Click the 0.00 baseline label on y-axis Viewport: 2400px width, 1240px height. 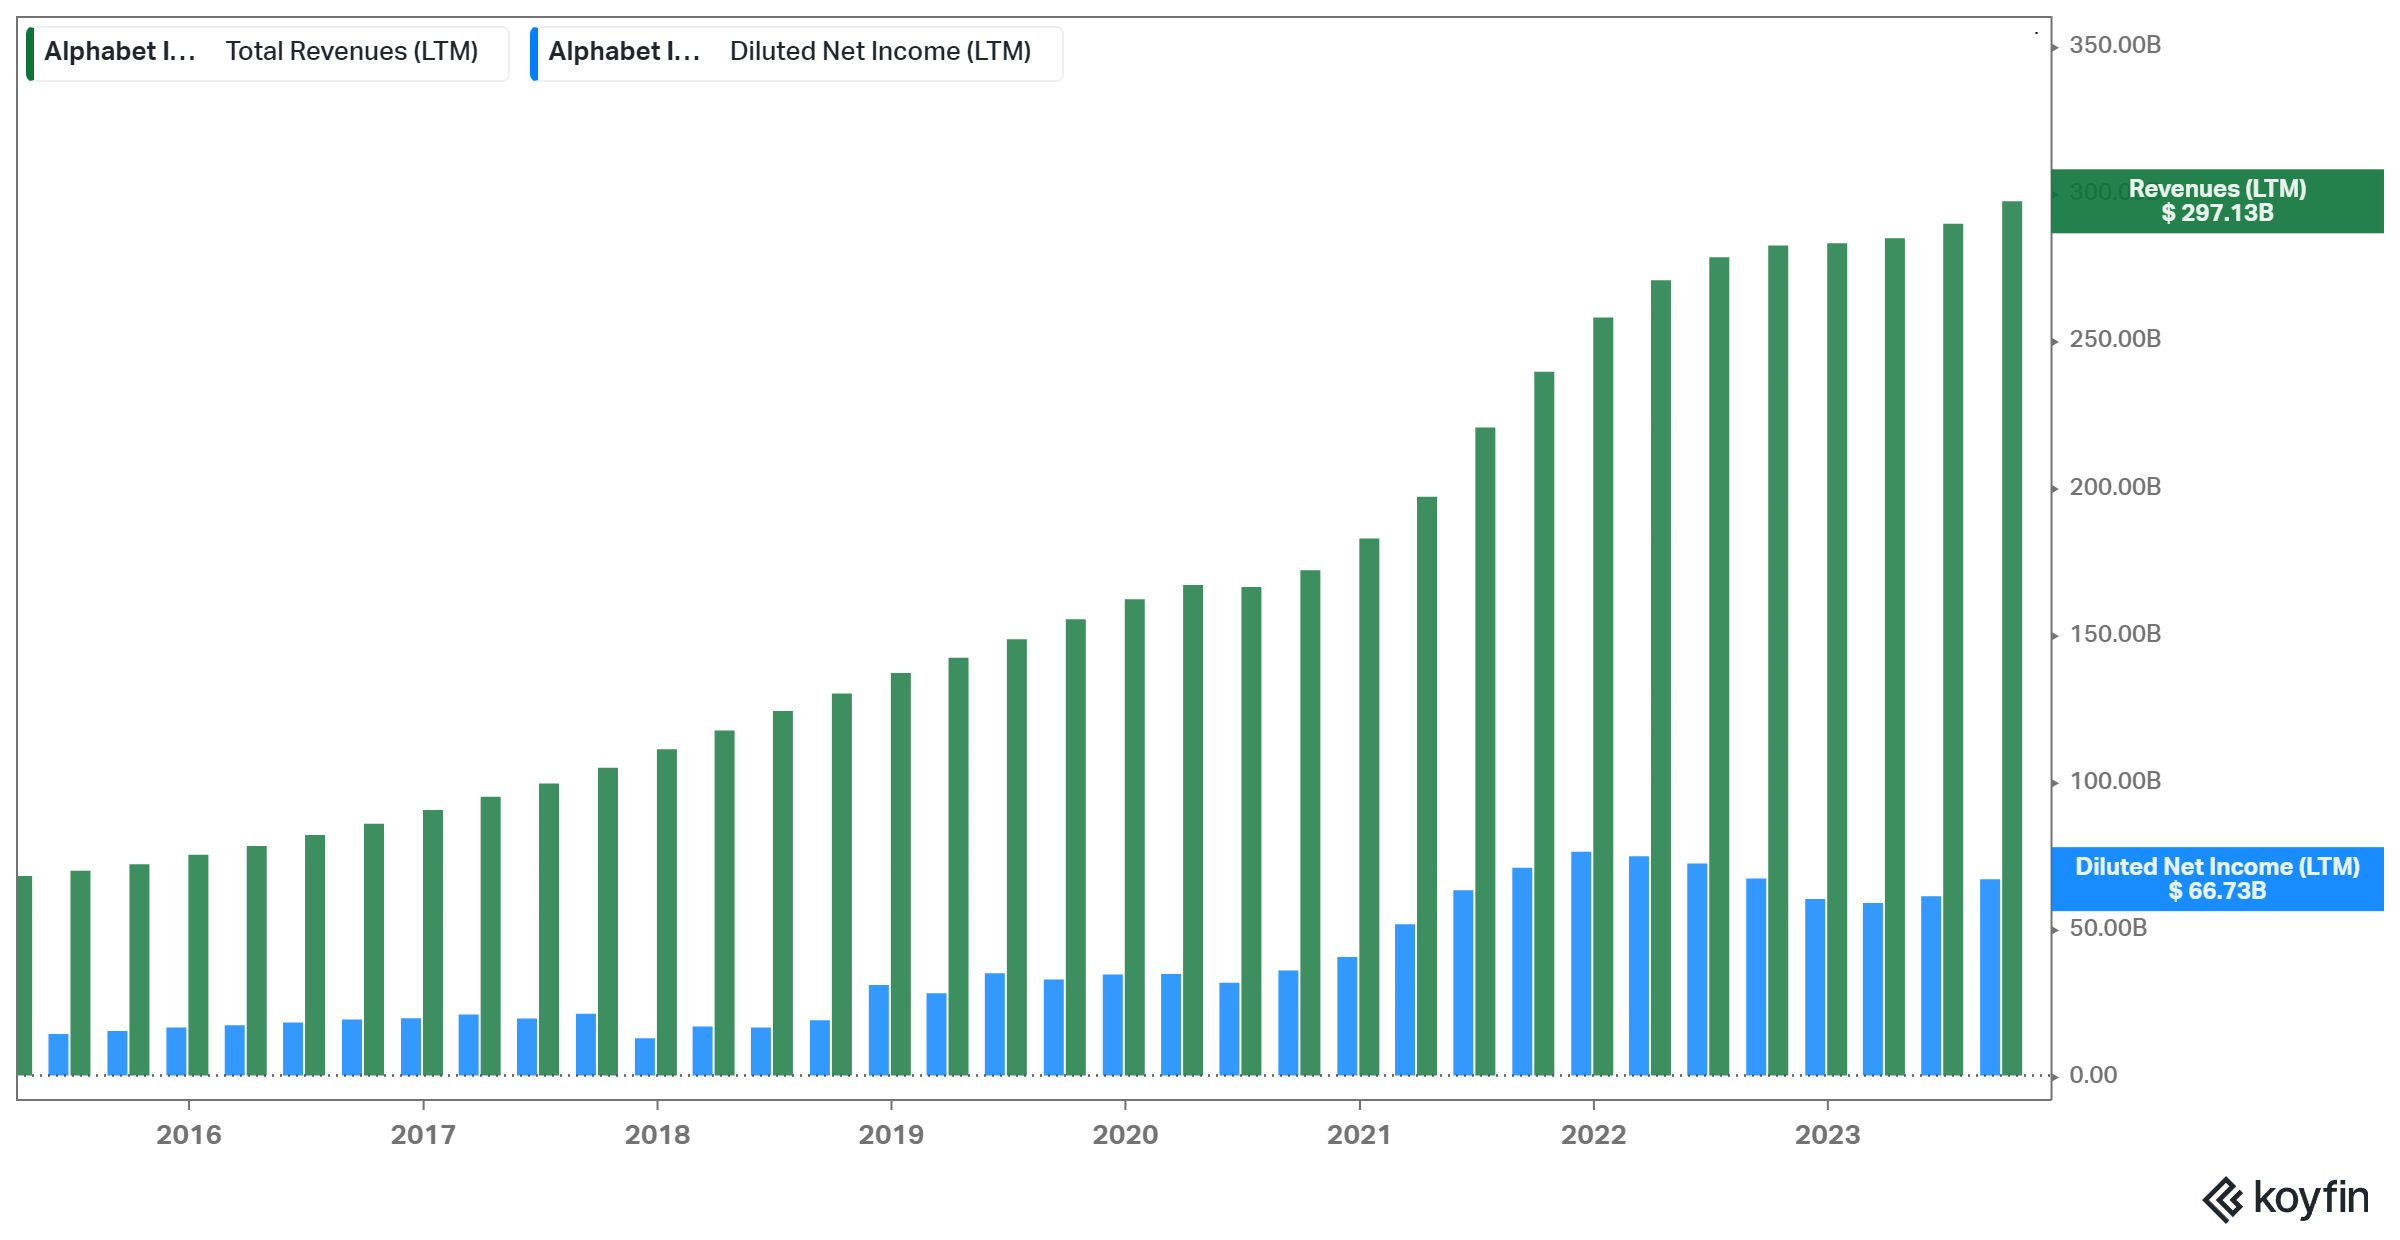(x=2092, y=1075)
